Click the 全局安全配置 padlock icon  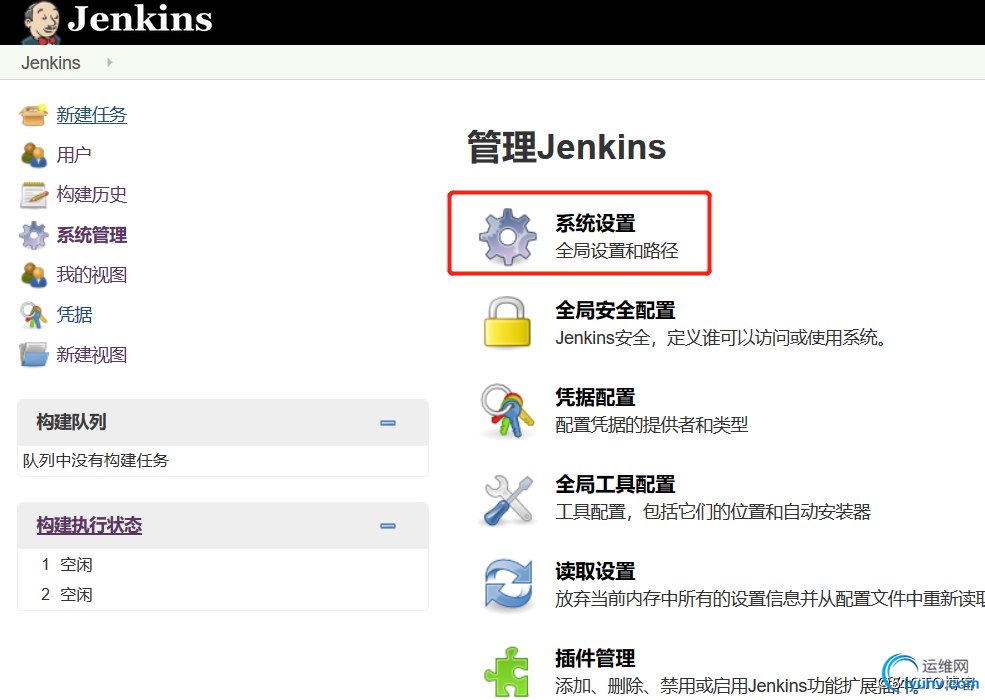(x=508, y=322)
